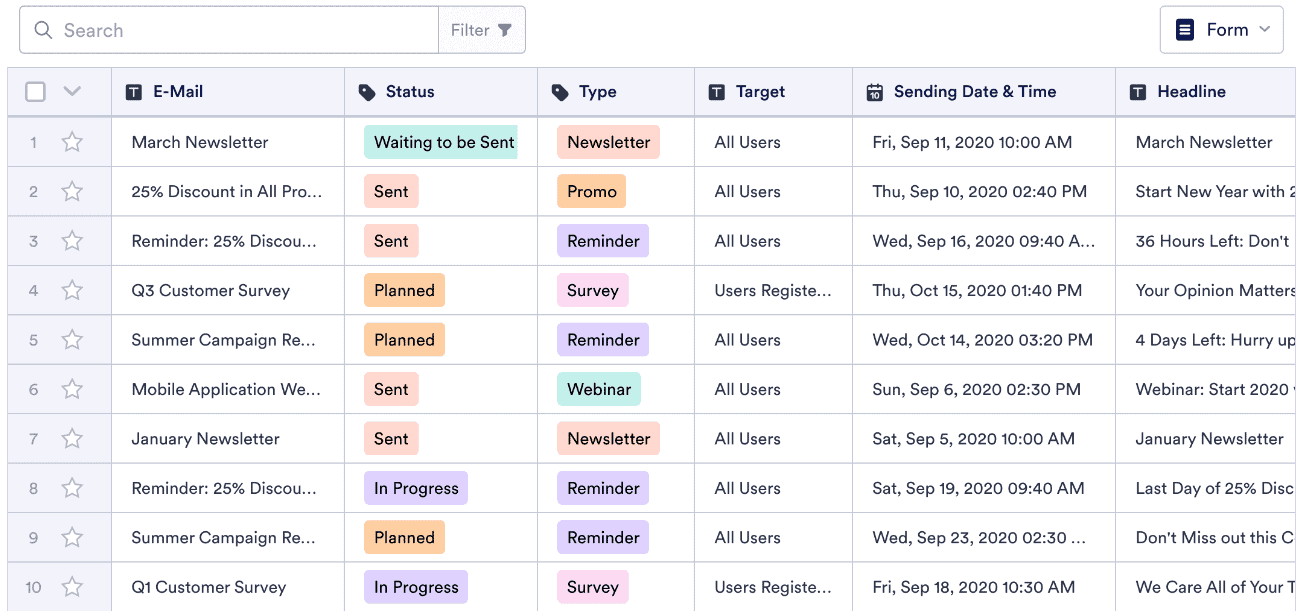
Task: Click the text icon in E-Mail header
Action: (134, 92)
